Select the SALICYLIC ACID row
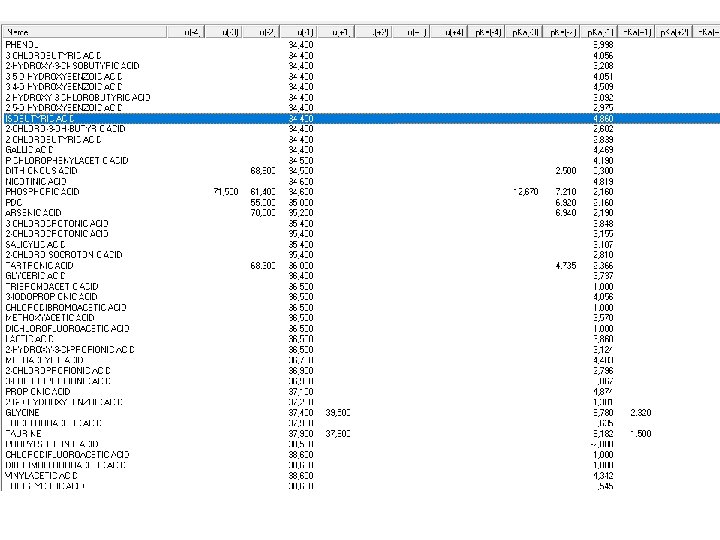 [362, 244]
